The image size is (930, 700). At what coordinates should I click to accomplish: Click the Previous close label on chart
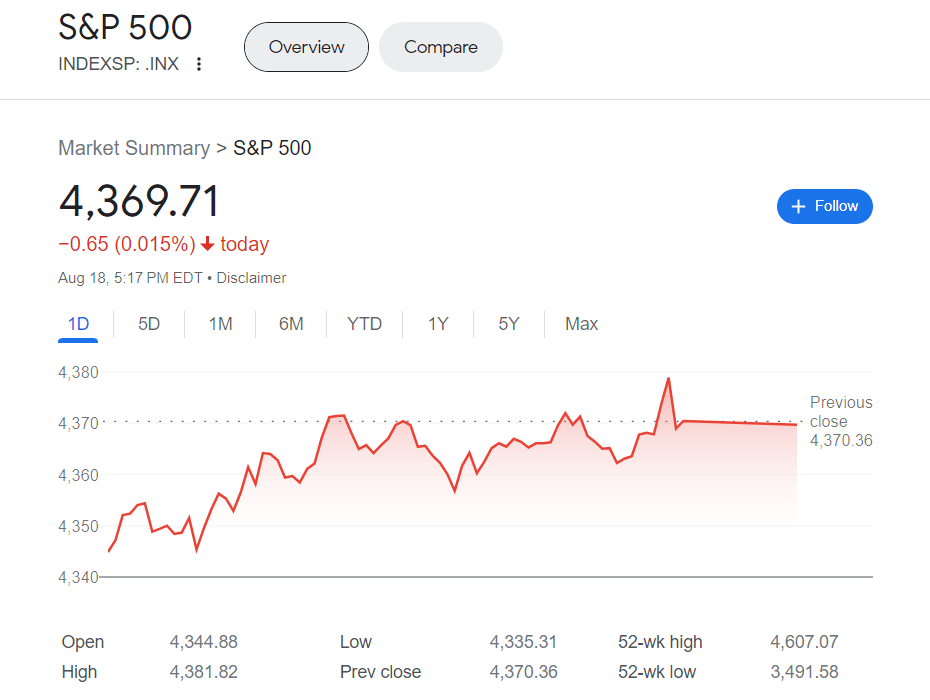pyautogui.click(x=841, y=412)
